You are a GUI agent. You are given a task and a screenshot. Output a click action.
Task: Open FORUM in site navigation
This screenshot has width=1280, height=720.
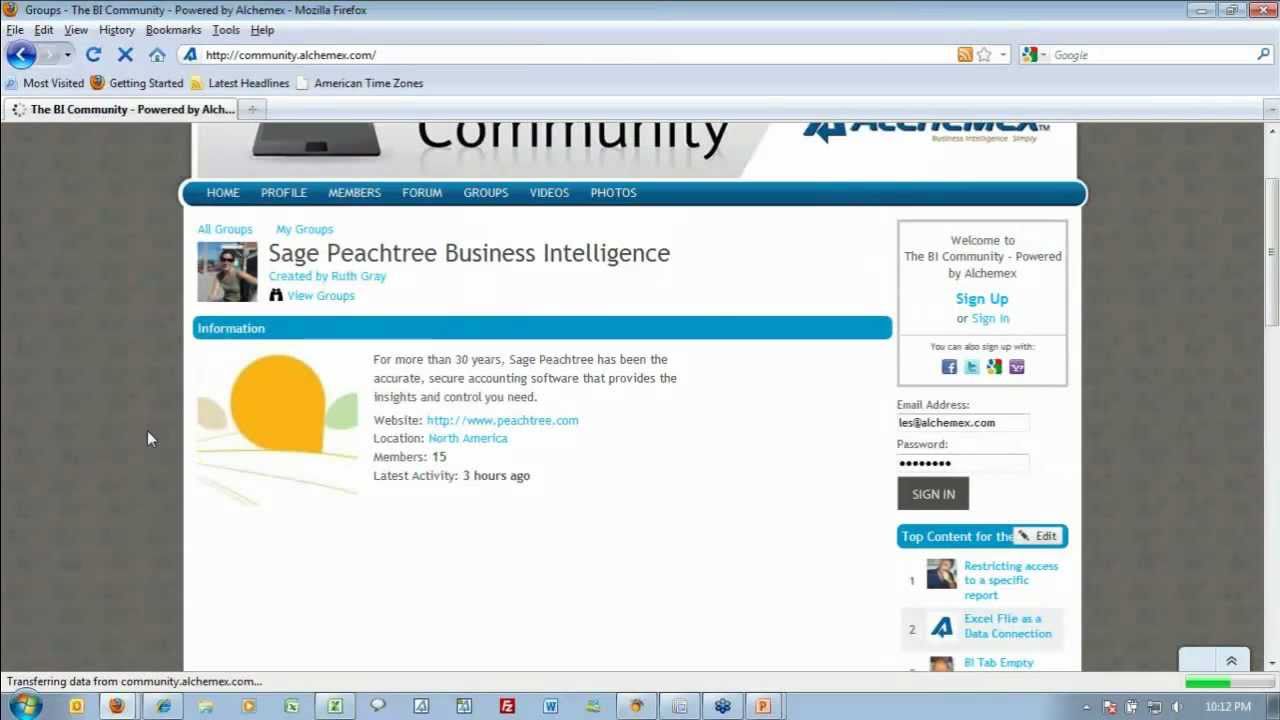(422, 193)
